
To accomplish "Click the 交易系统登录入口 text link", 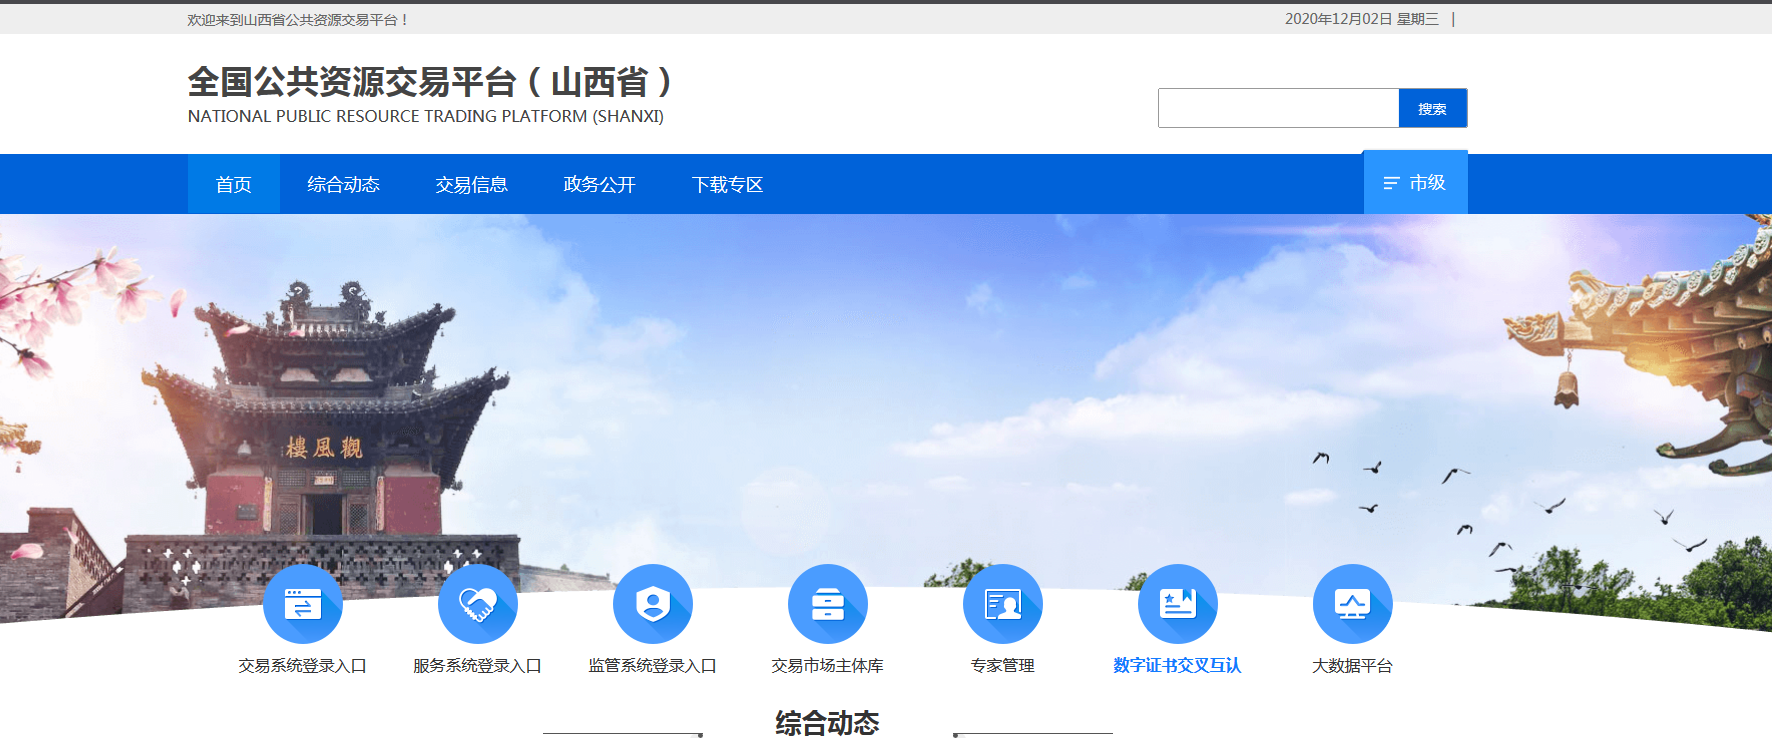I will coord(302,665).
